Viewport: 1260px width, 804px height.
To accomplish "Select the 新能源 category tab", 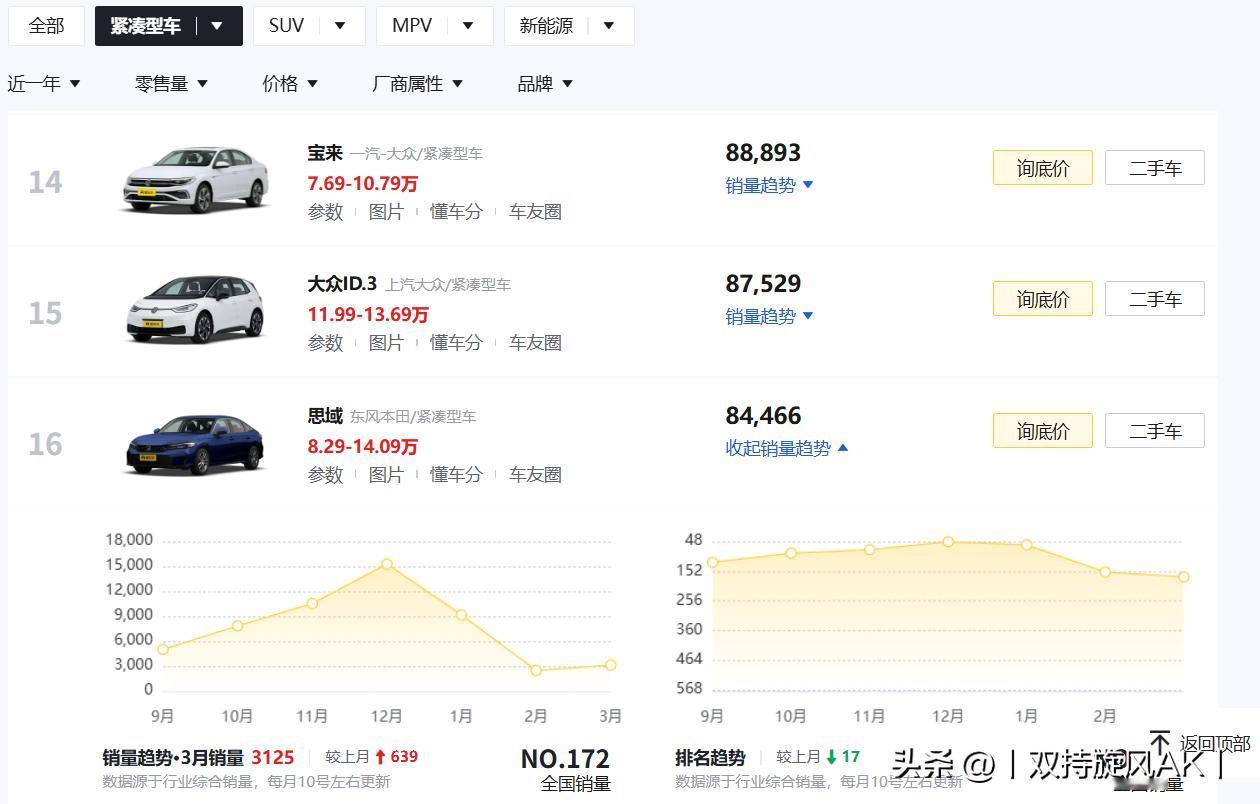I will point(546,26).
